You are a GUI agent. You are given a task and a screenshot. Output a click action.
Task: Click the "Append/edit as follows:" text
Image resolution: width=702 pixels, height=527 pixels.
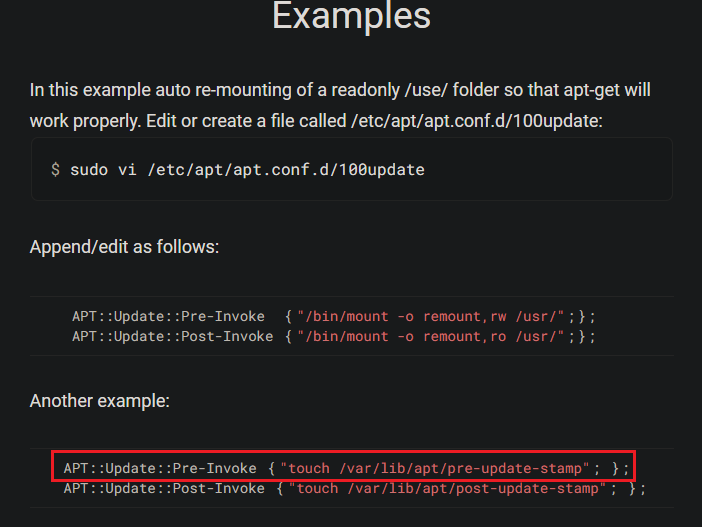click(124, 247)
